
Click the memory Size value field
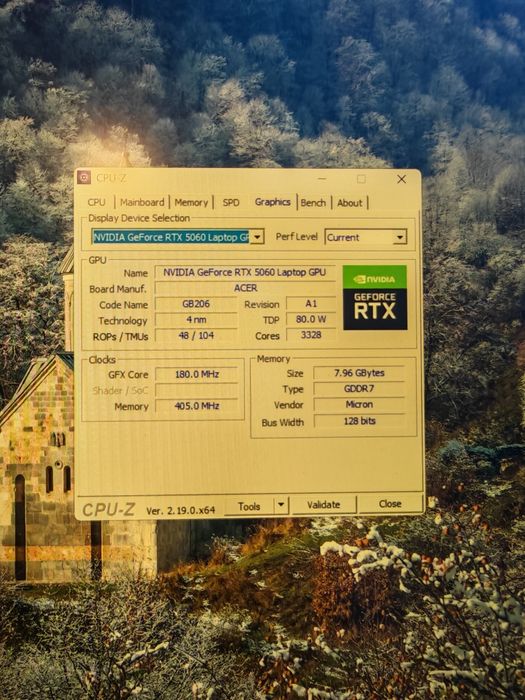[359, 373]
